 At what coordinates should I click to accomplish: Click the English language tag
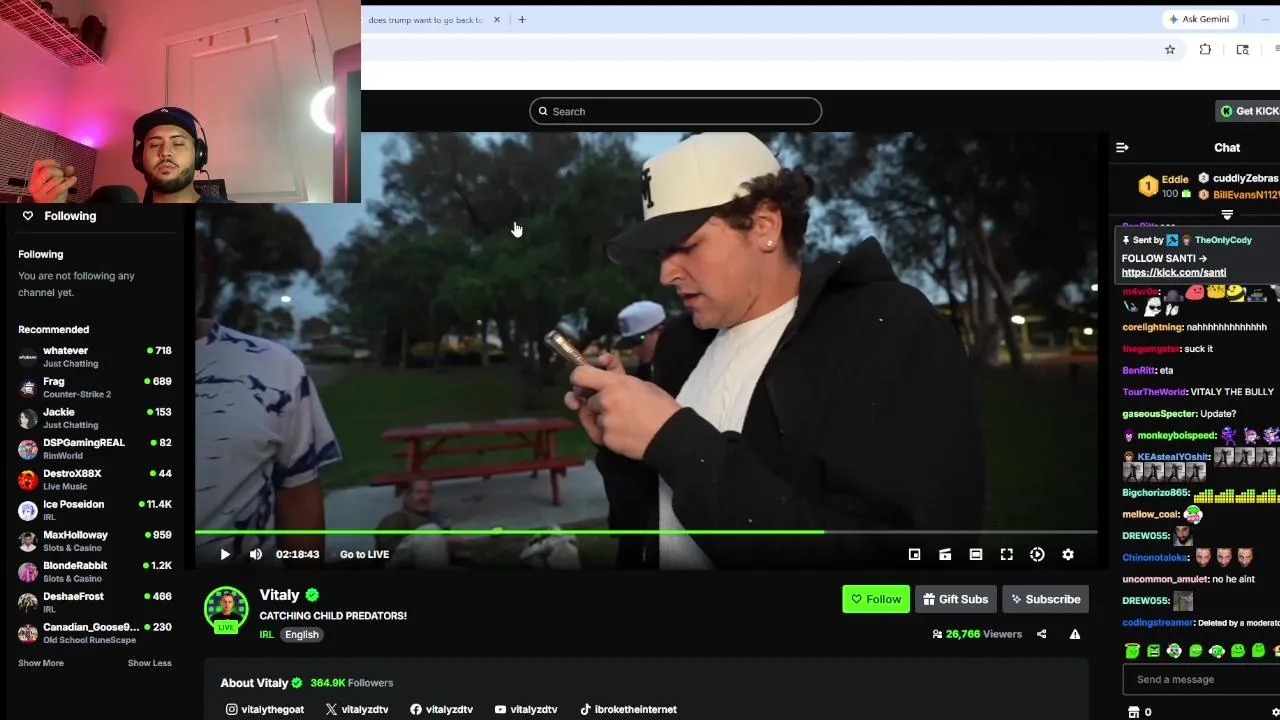click(x=301, y=634)
